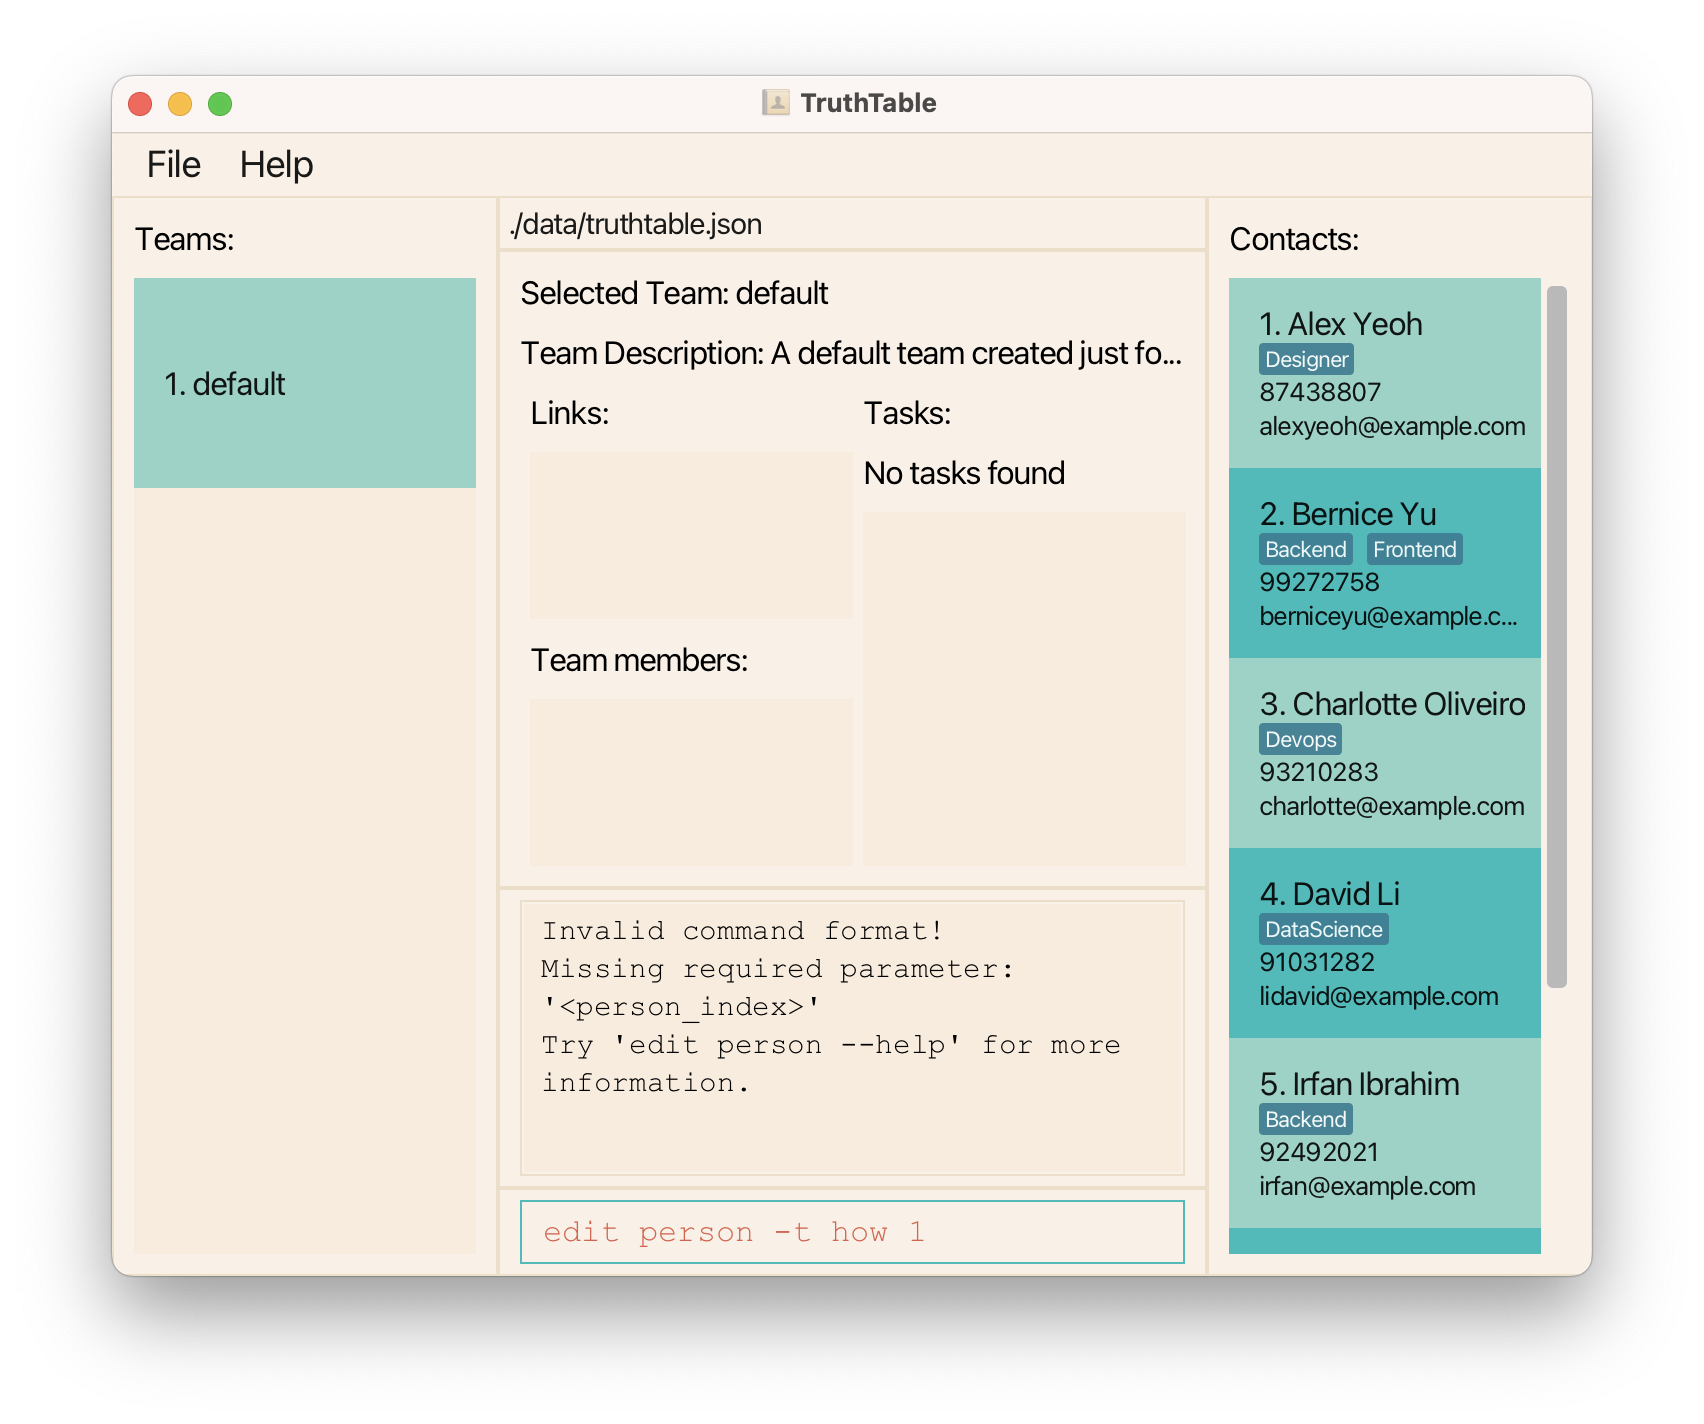This screenshot has width=1704, height=1424.
Task: Click the DataScience tag
Action: [x=1323, y=929]
